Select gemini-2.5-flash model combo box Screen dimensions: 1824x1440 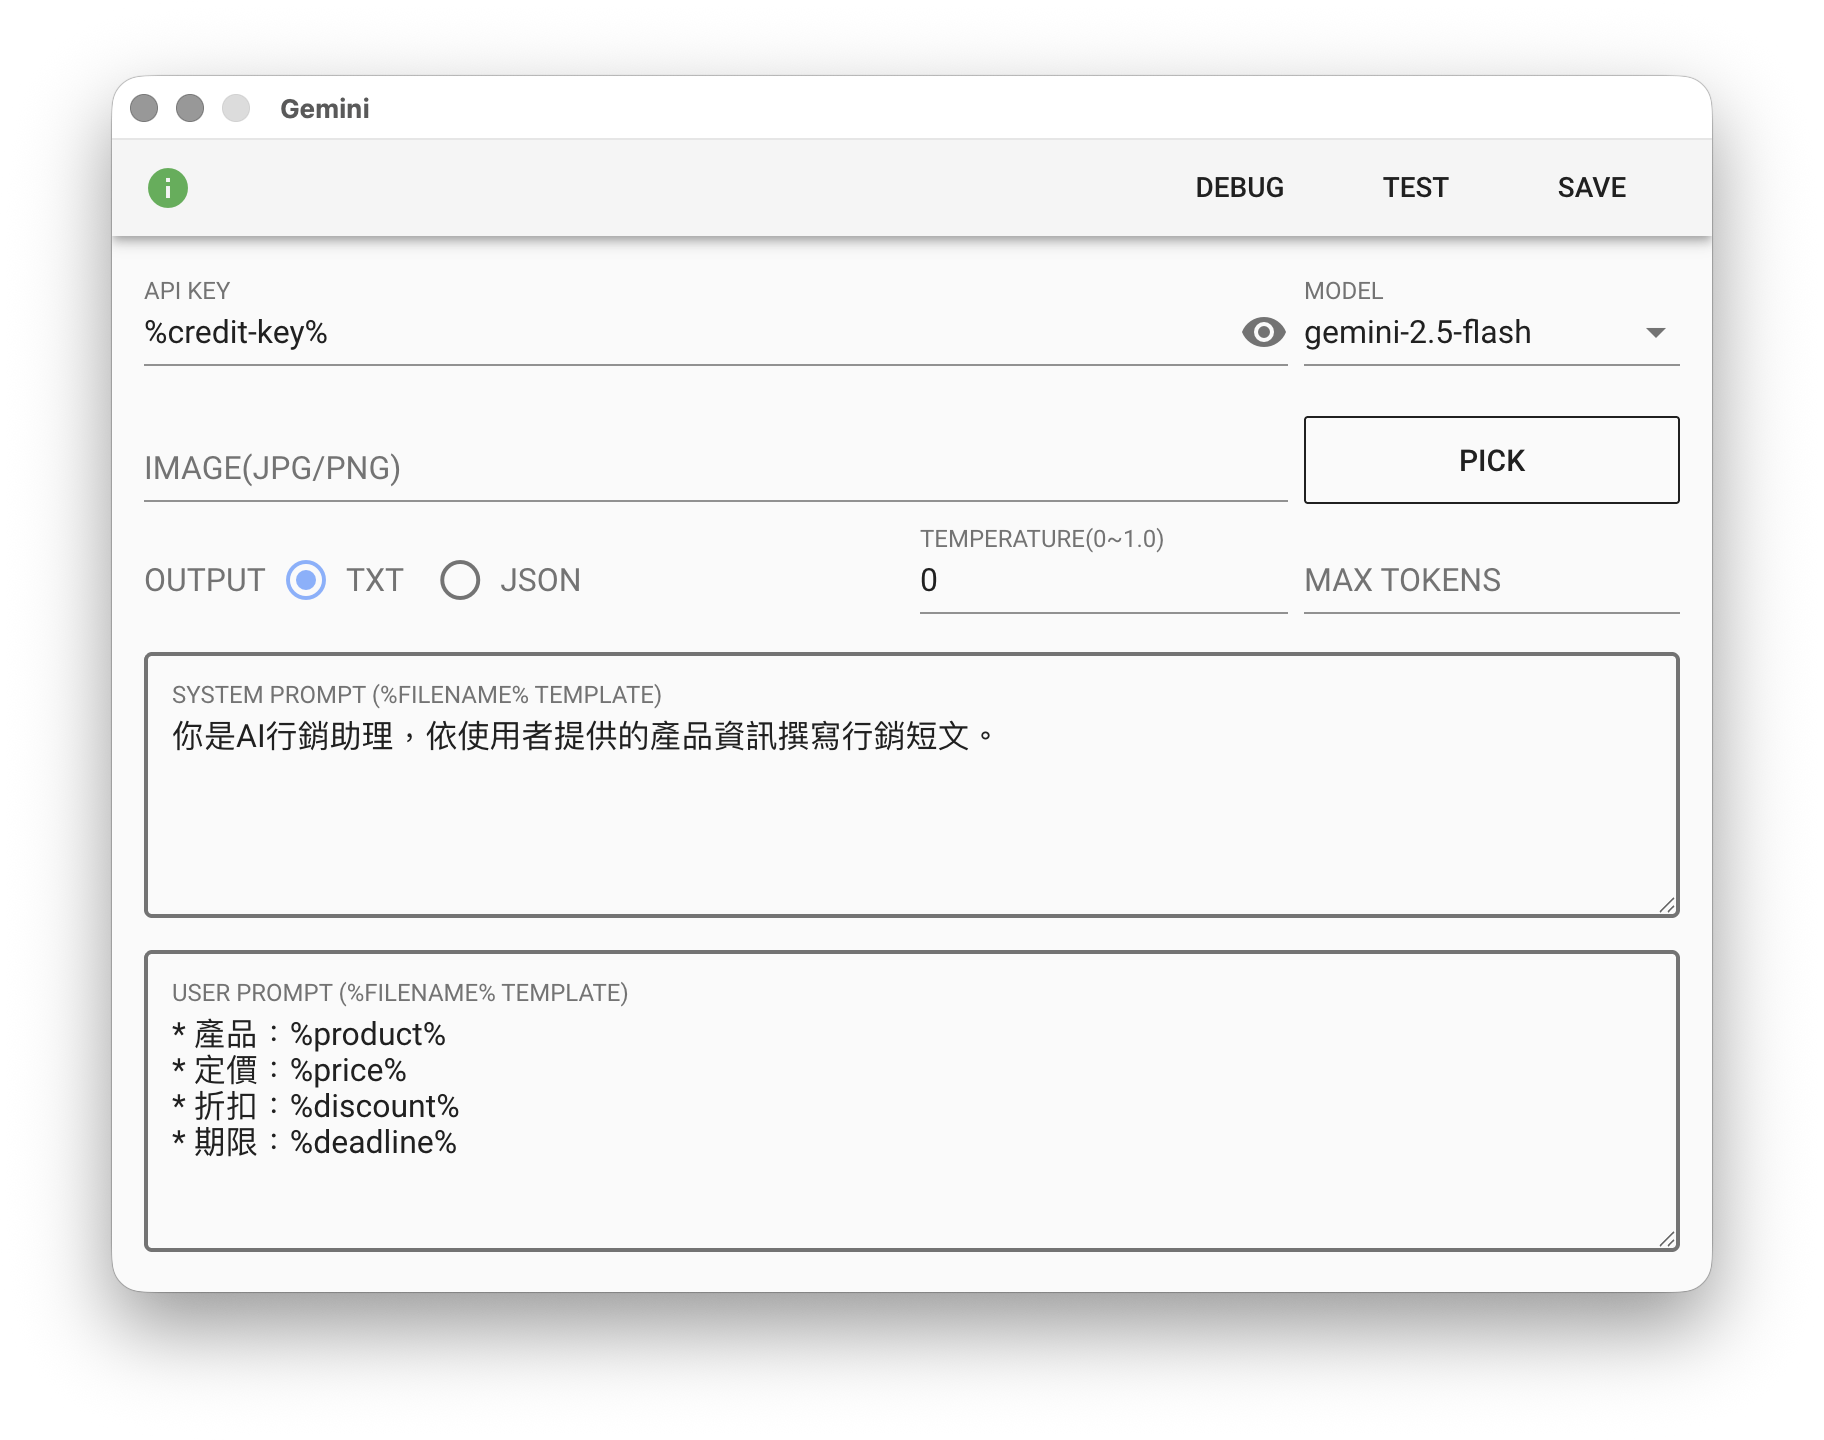pyautogui.click(x=1470, y=332)
